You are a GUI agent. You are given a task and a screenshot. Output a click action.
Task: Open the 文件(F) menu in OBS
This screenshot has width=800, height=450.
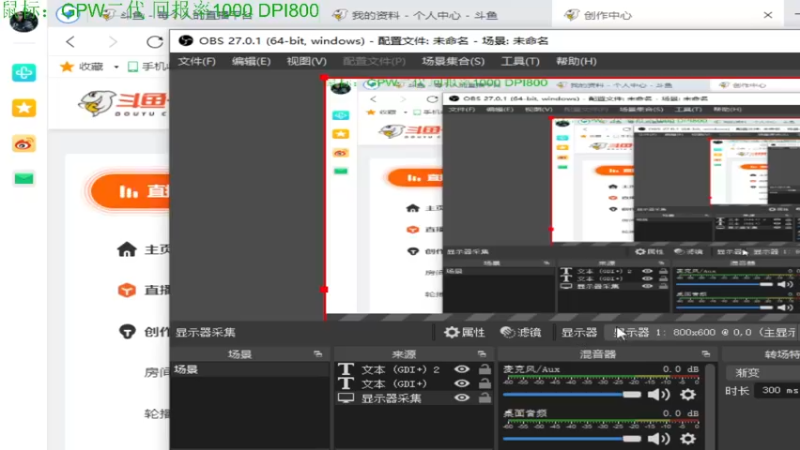click(x=196, y=61)
